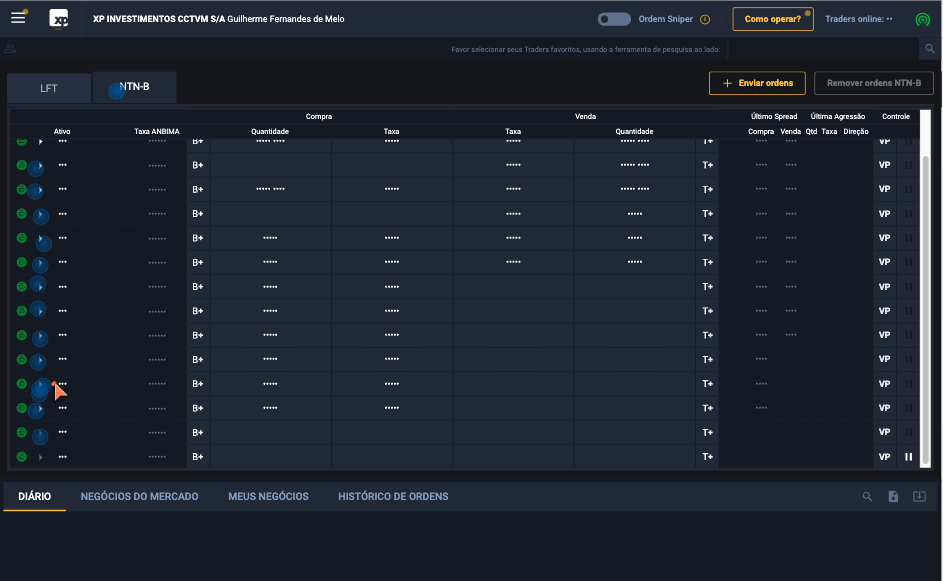Toggle the Ordem Sniper switch
This screenshot has width=943, height=581.
click(614, 19)
